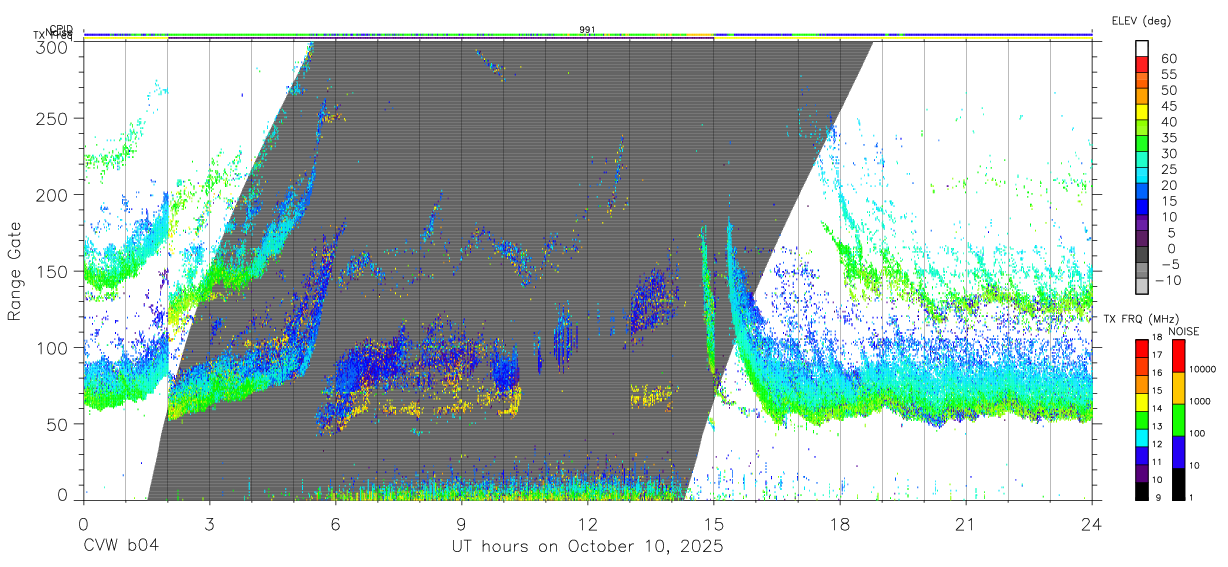The image size is (1228, 567).
Task: Click x-axis tick label '12'
Action: tap(587, 524)
